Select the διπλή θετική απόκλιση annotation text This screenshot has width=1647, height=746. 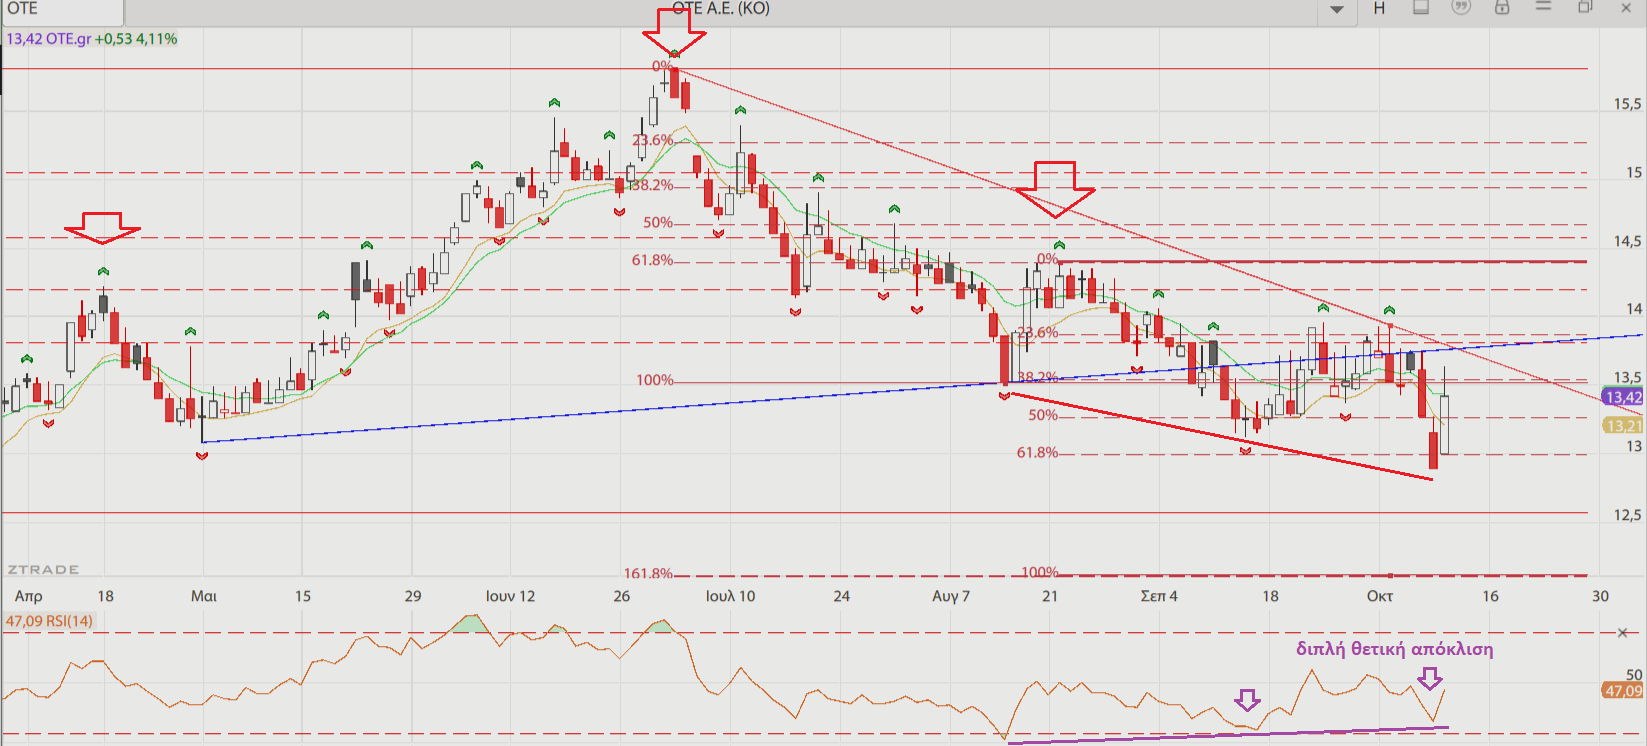click(x=1395, y=649)
